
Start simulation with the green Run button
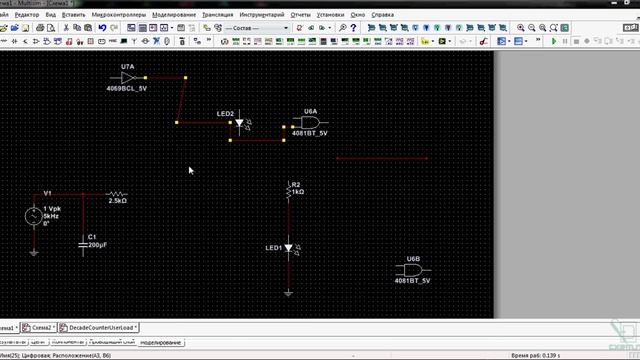pyautogui.click(x=554, y=41)
